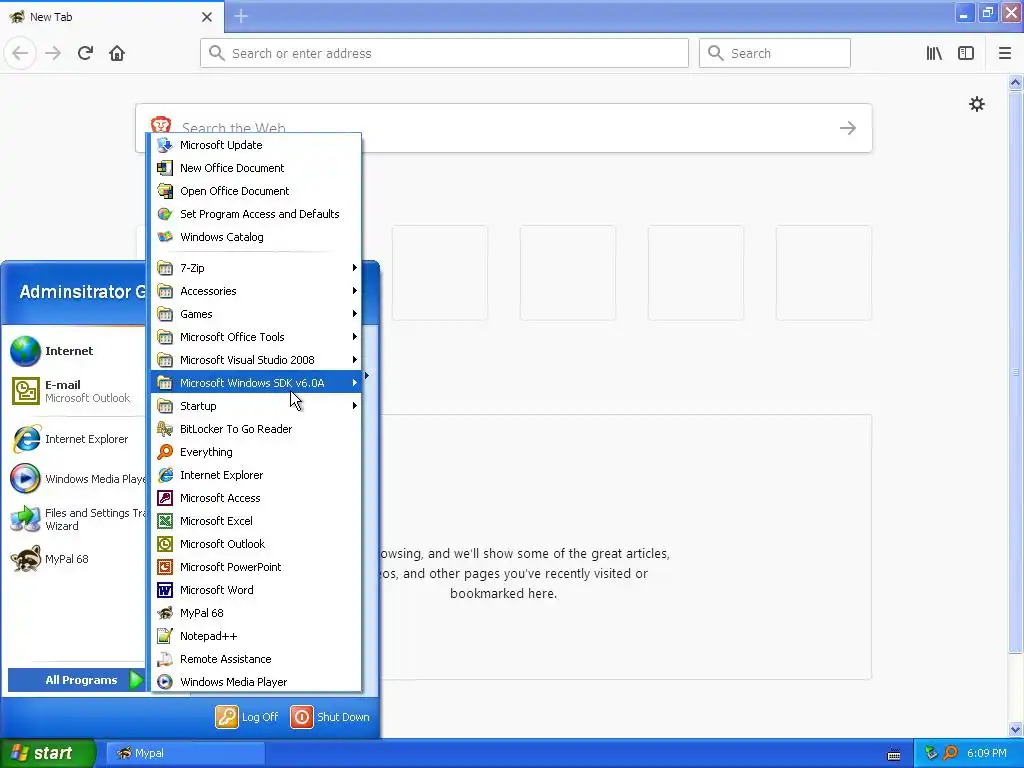The width and height of the screenshot is (1024, 768).
Task: Reload the current page
Action: click(85, 53)
